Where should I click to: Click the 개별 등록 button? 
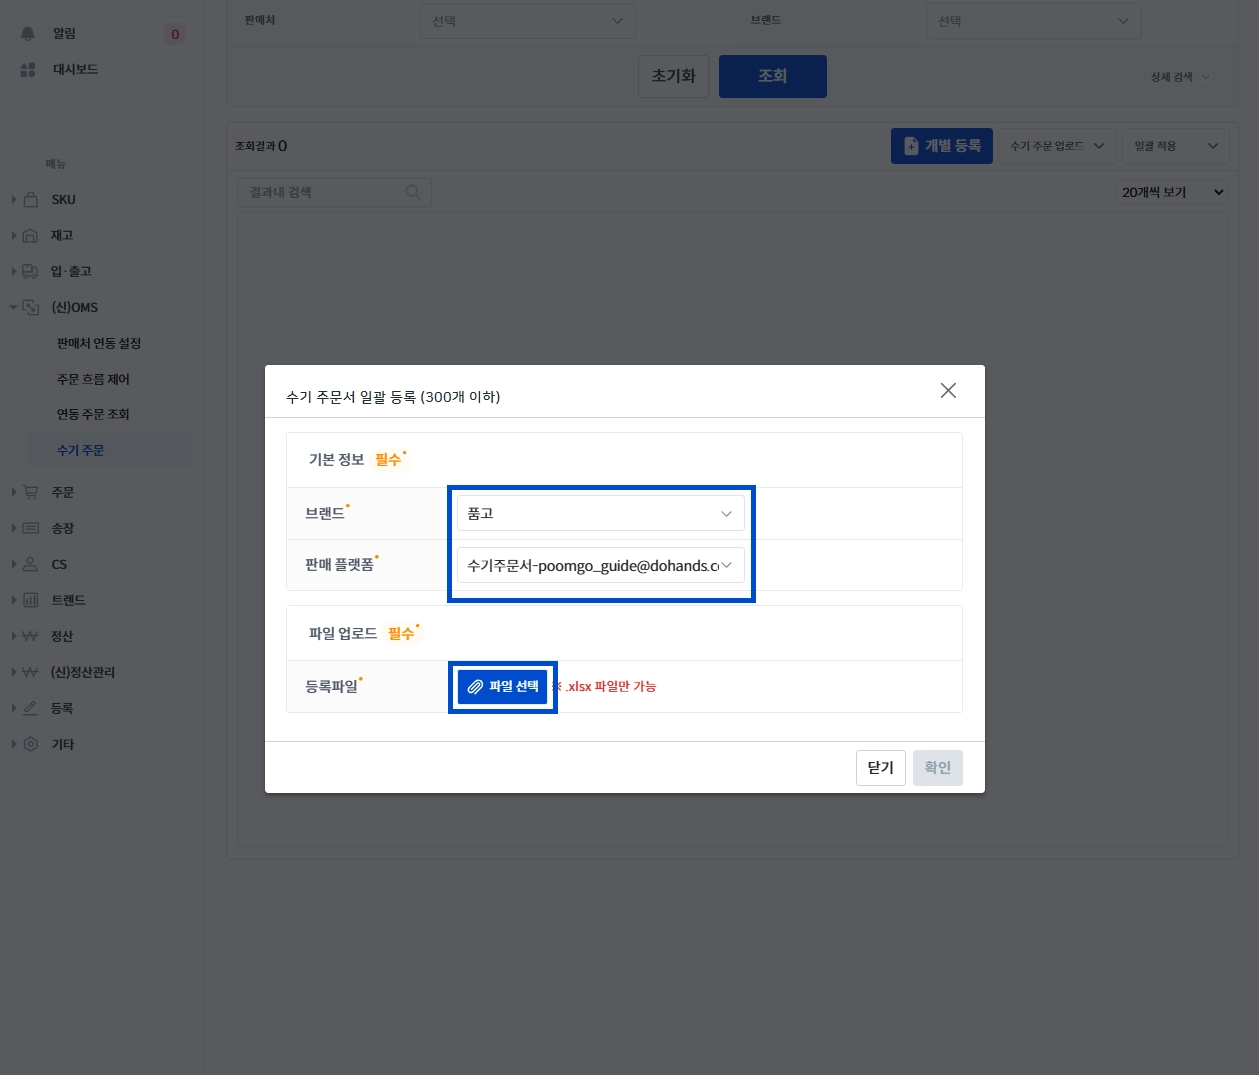click(x=942, y=146)
